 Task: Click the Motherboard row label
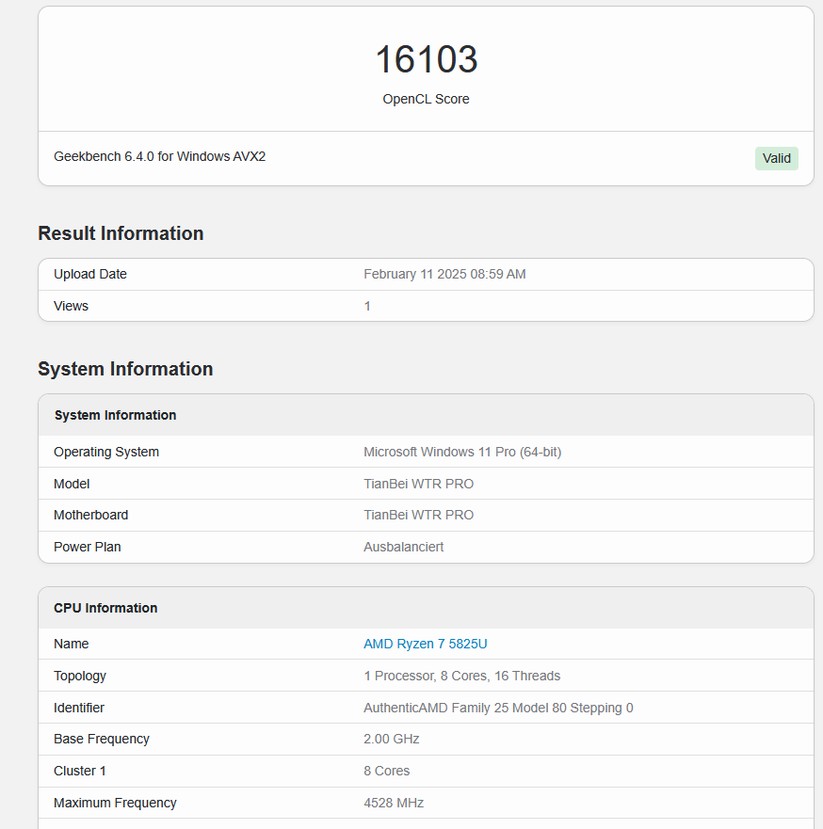91,515
